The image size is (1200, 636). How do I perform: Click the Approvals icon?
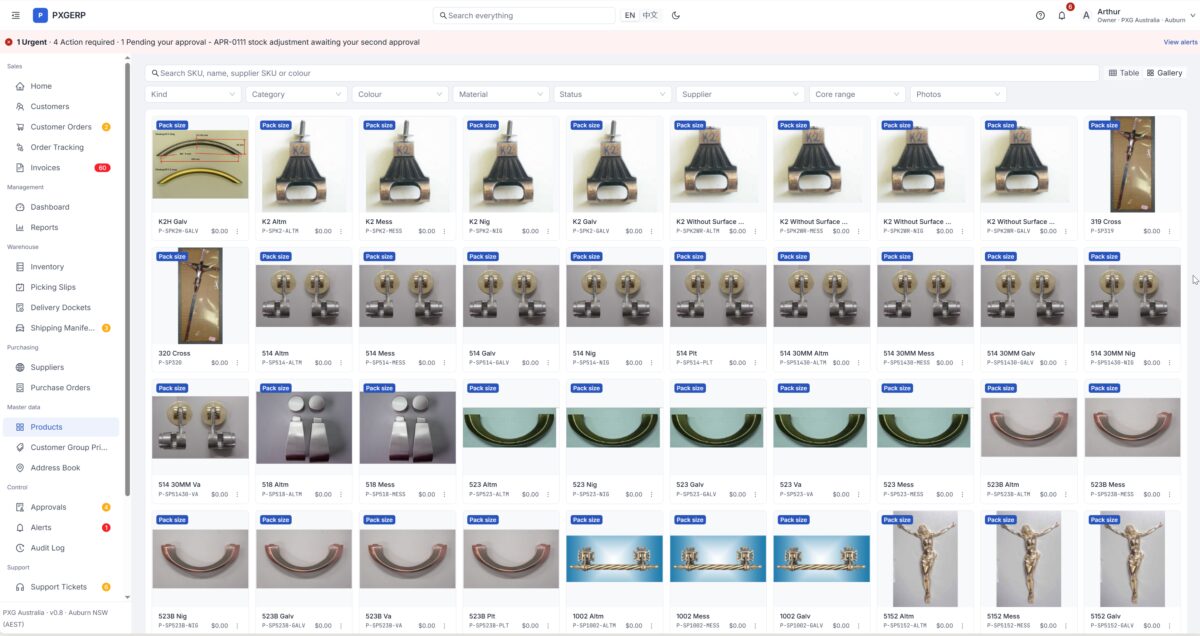tap(20, 507)
